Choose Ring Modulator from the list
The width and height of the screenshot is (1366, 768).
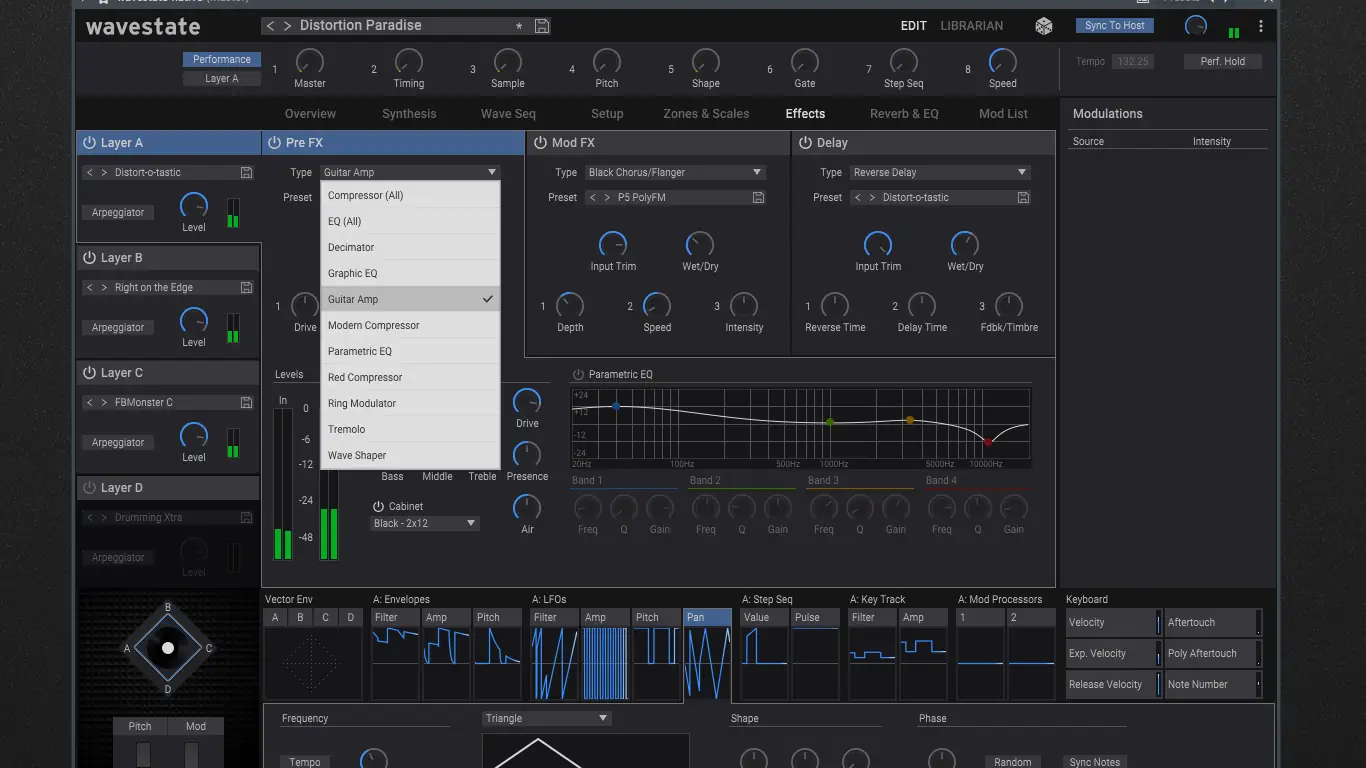click(x=362, y=403)
